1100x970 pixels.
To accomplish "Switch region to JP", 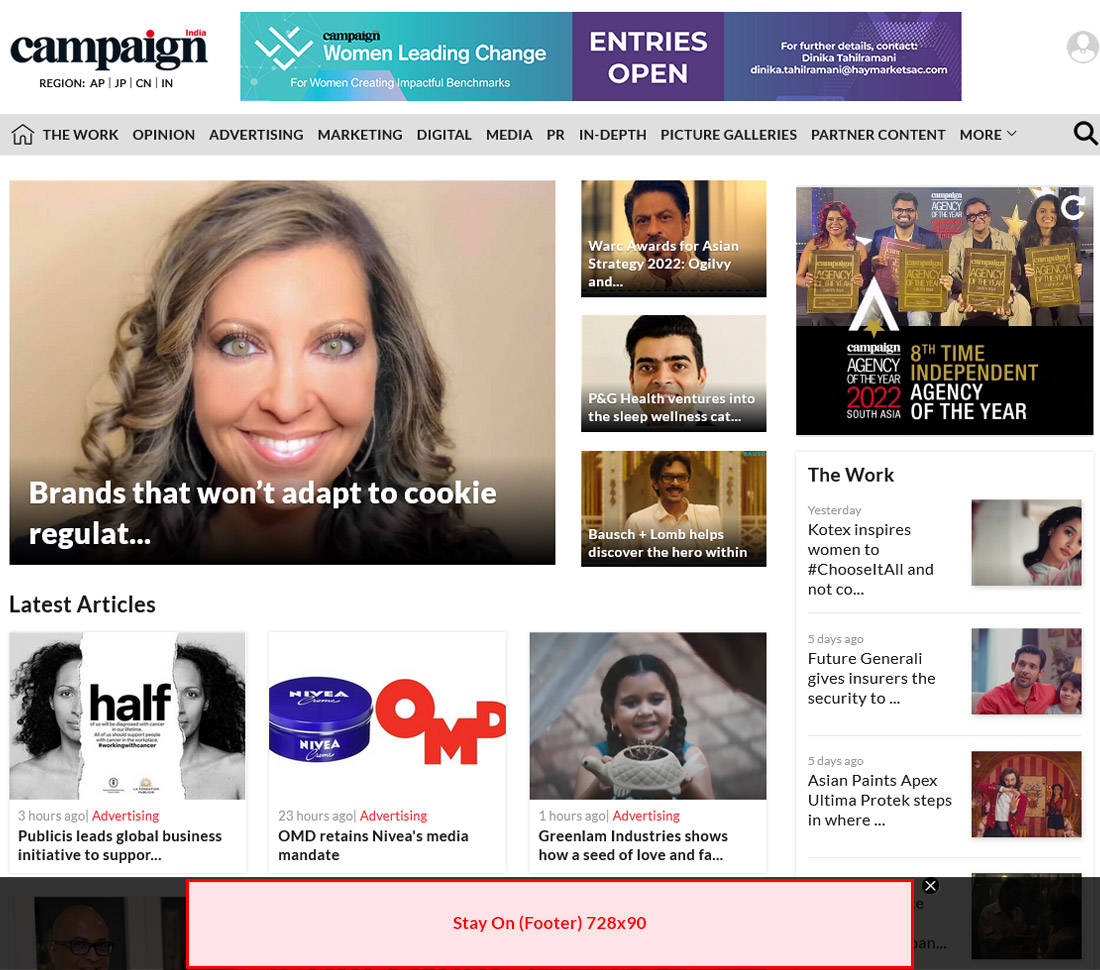I will (121, 83).
